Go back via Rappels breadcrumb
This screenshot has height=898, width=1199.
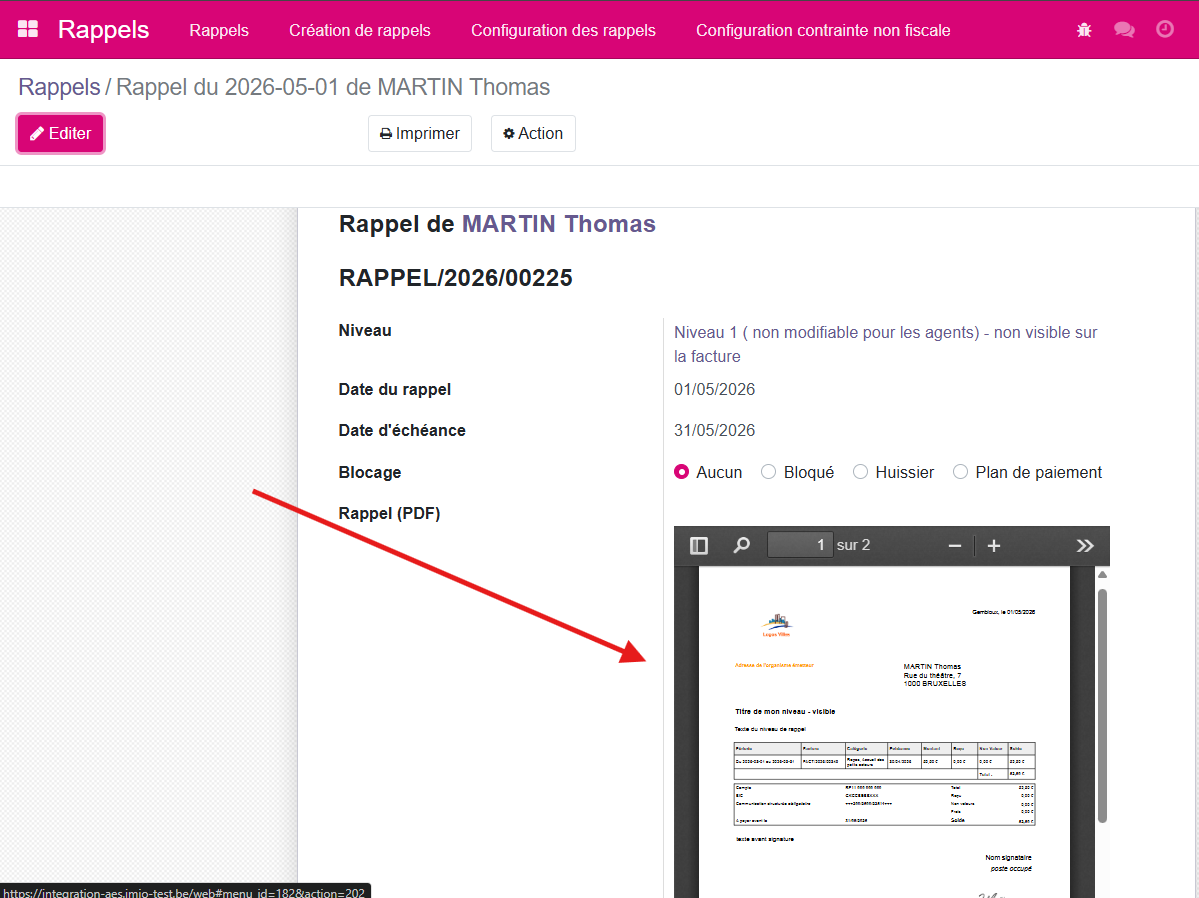click(60, 86)
